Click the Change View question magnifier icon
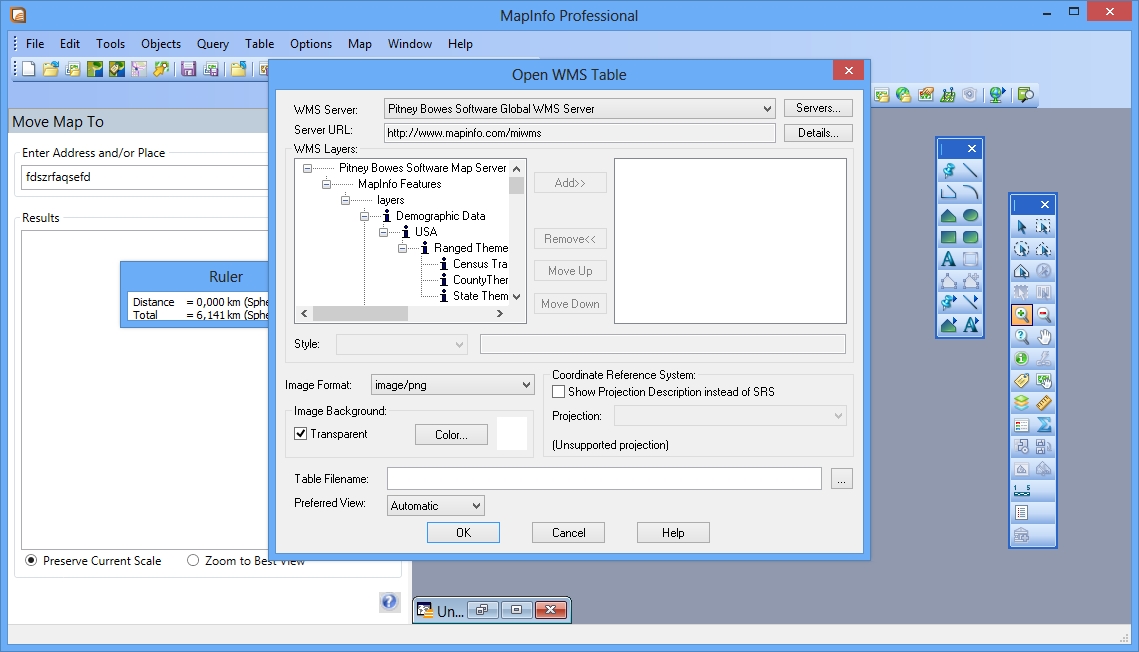1139x652 pixels. click(x=1021, y=336)
